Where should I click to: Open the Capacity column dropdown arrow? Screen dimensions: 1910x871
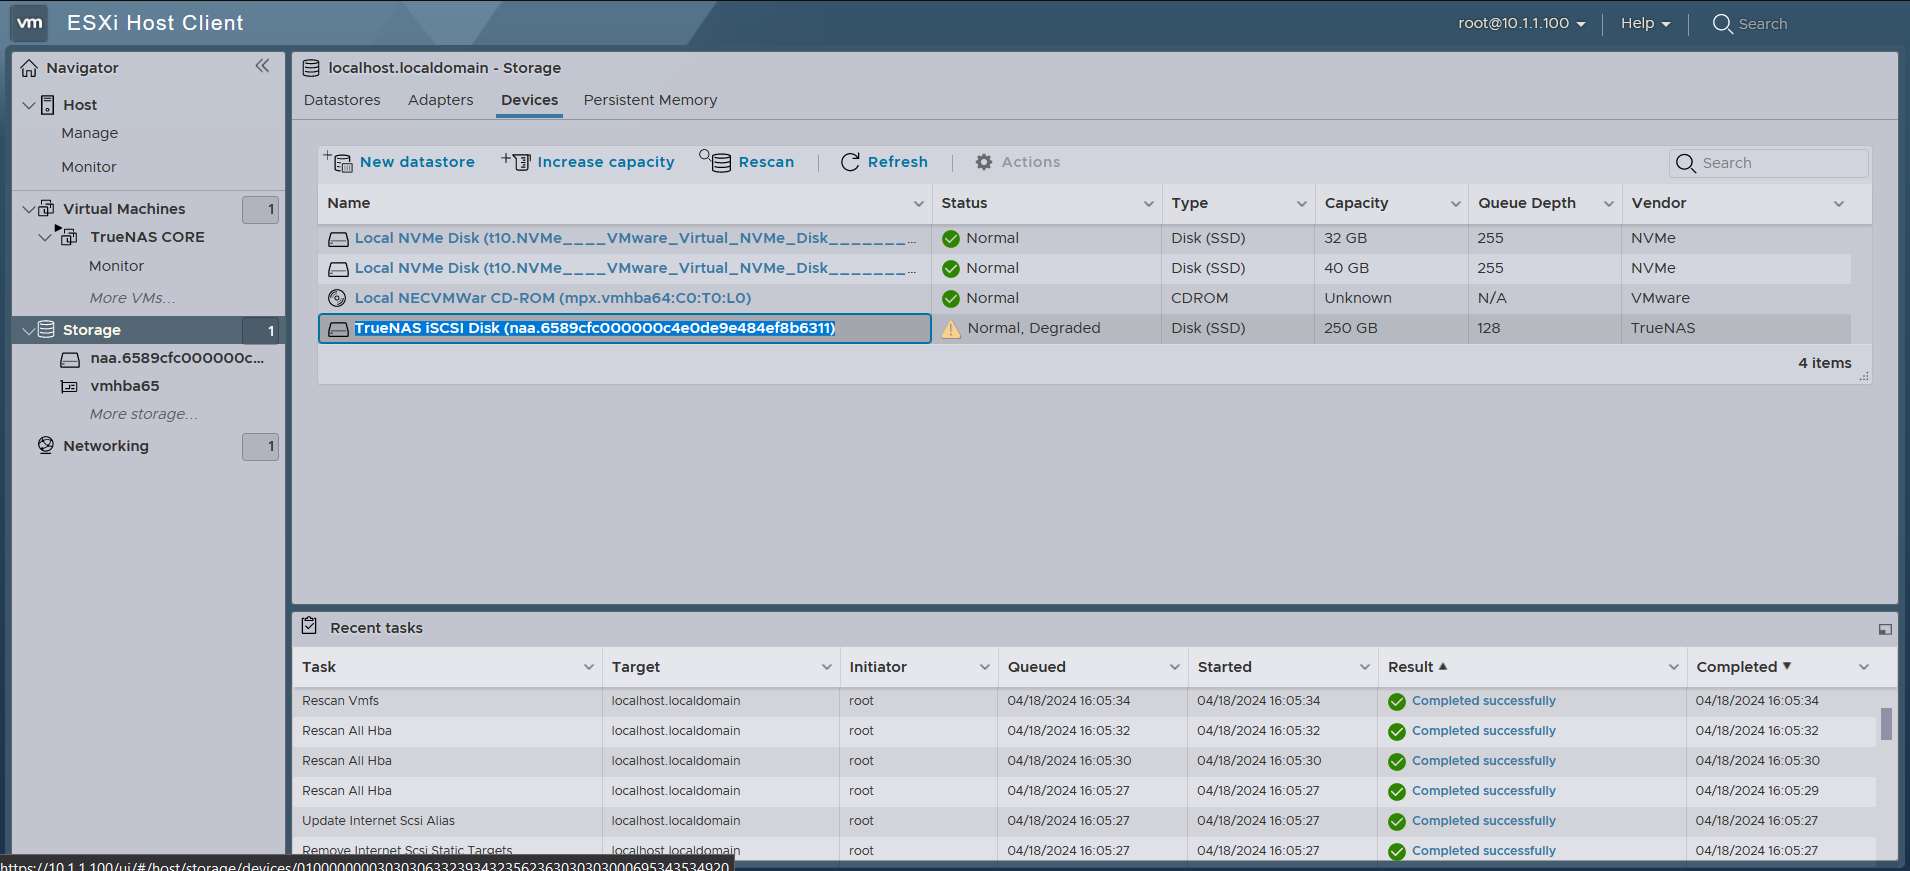tap(1455, 204)
